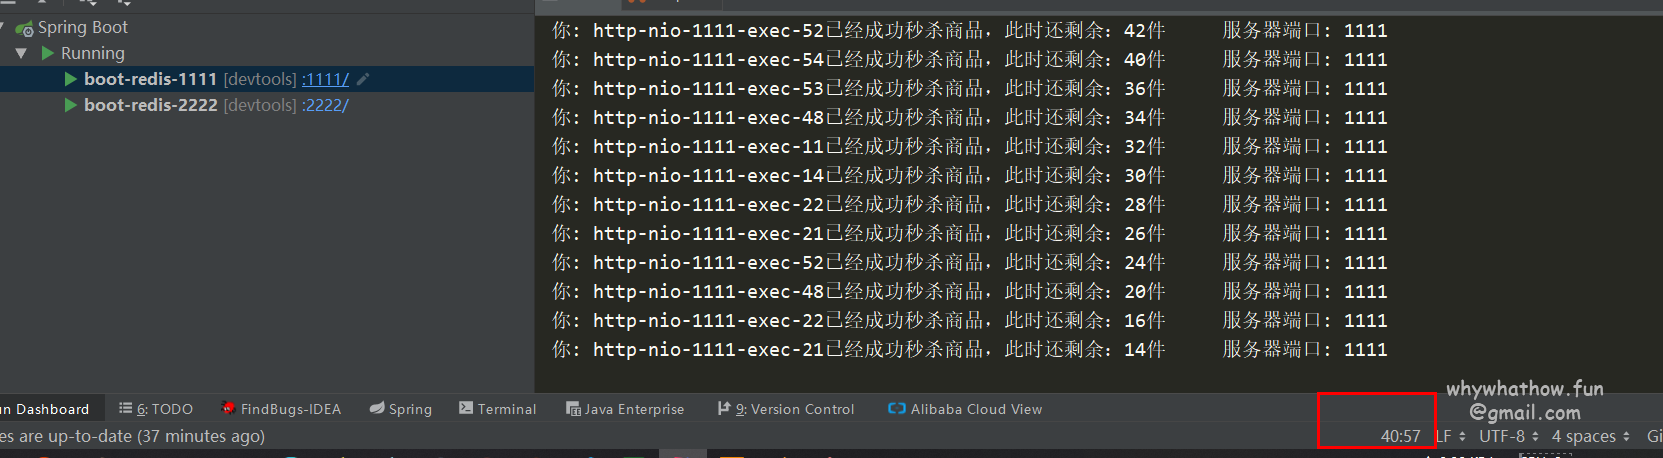Show the Spring tool window
This screenshot has height=458, width=1663.
tap(401, 409)
